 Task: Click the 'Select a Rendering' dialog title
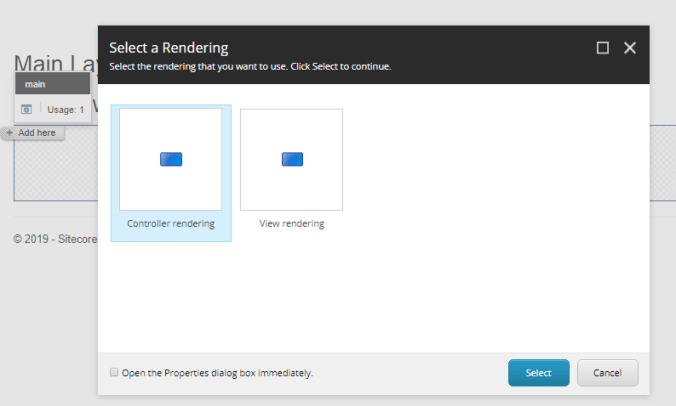[x=169, y=48]
